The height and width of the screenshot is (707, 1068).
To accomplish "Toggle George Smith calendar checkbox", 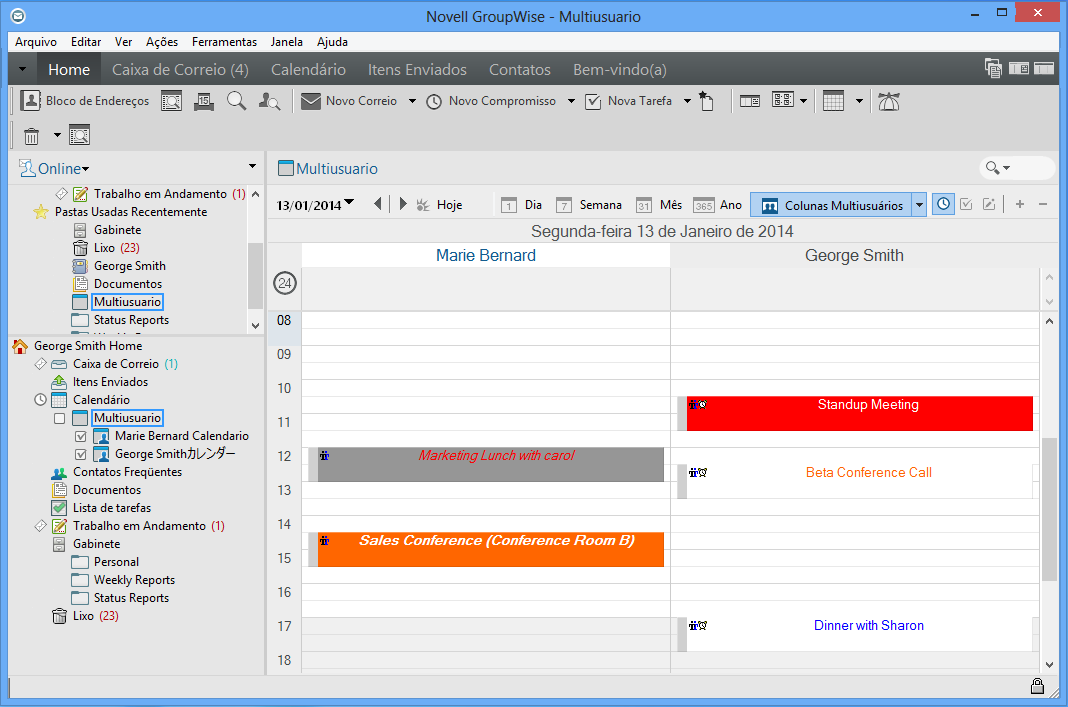I will [x=81, y=454].
